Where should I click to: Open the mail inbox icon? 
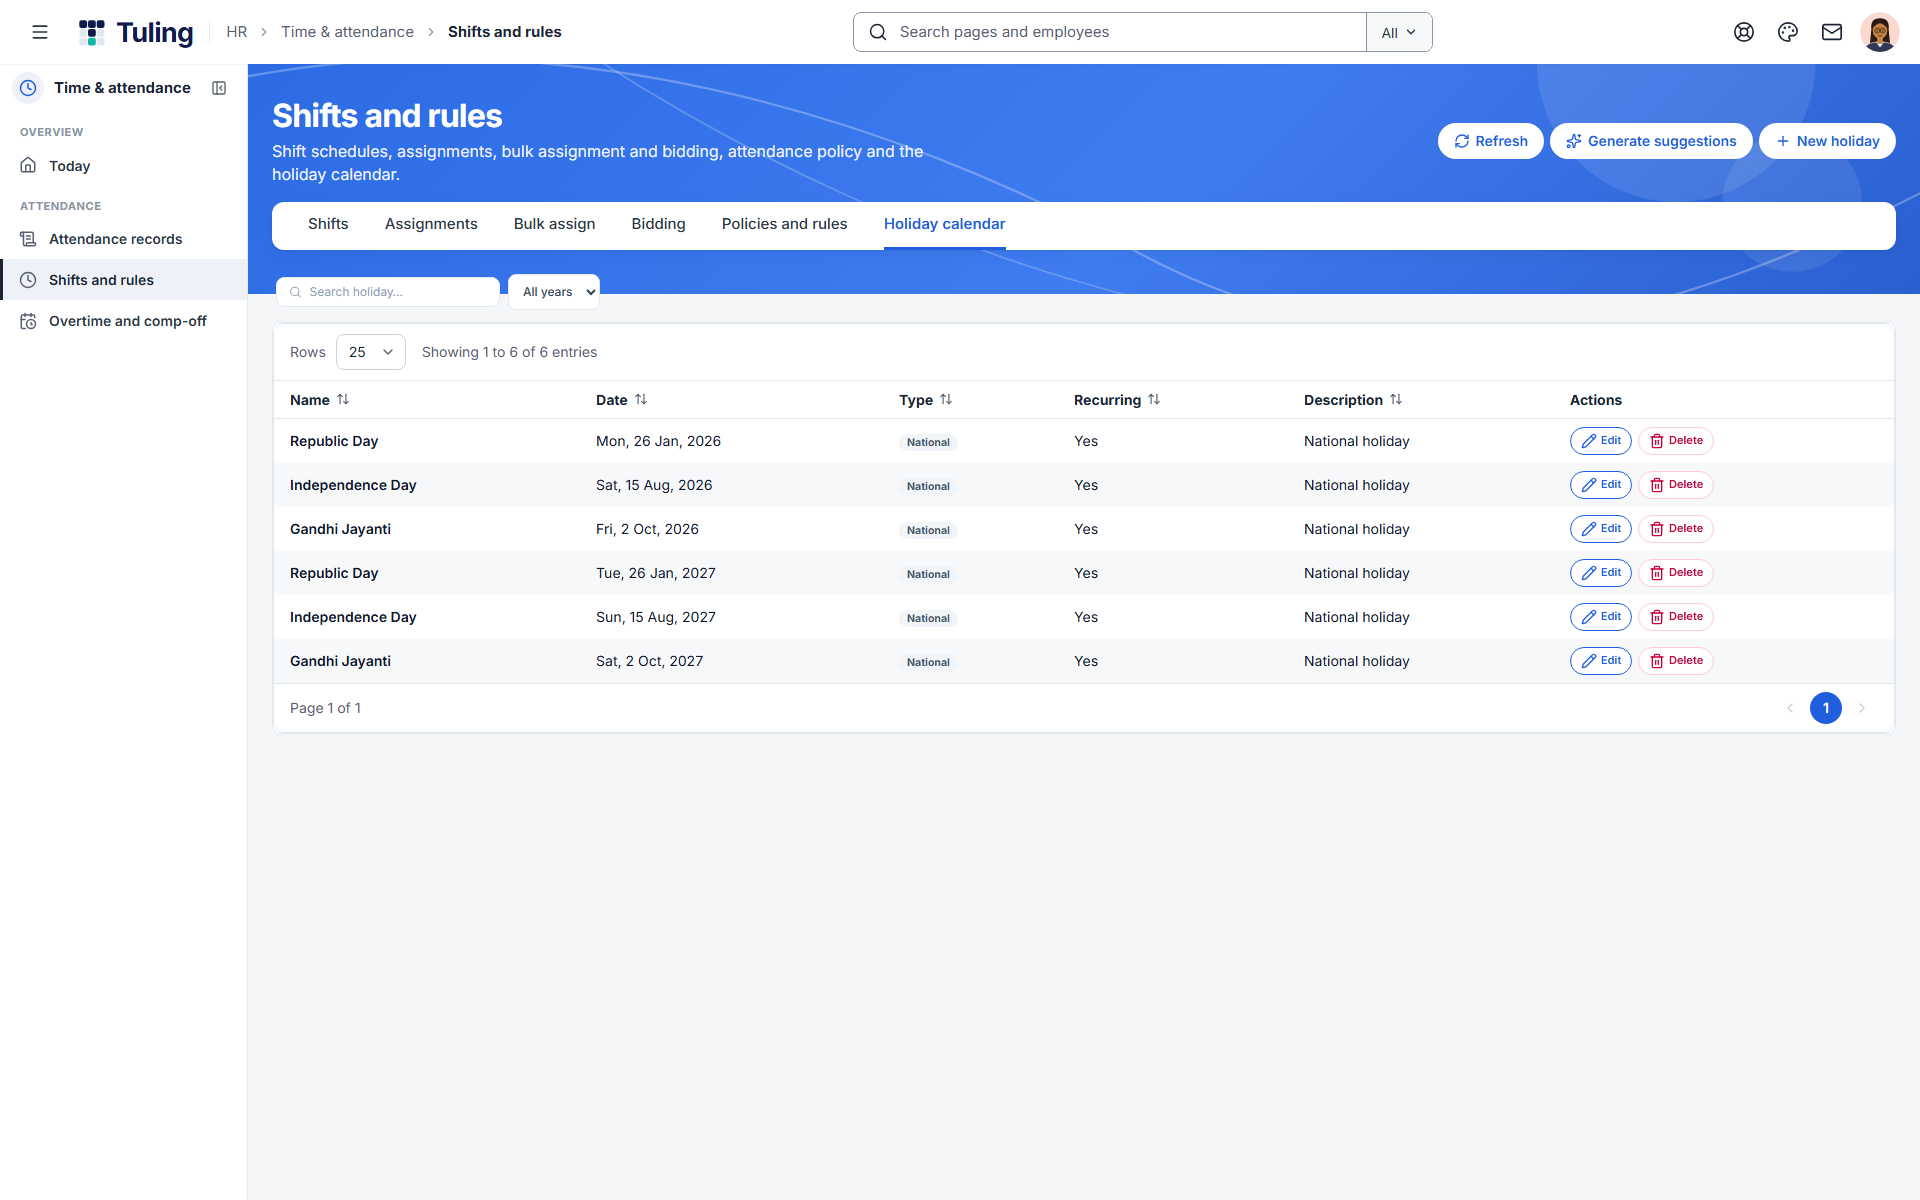[x=1832, y=32]
